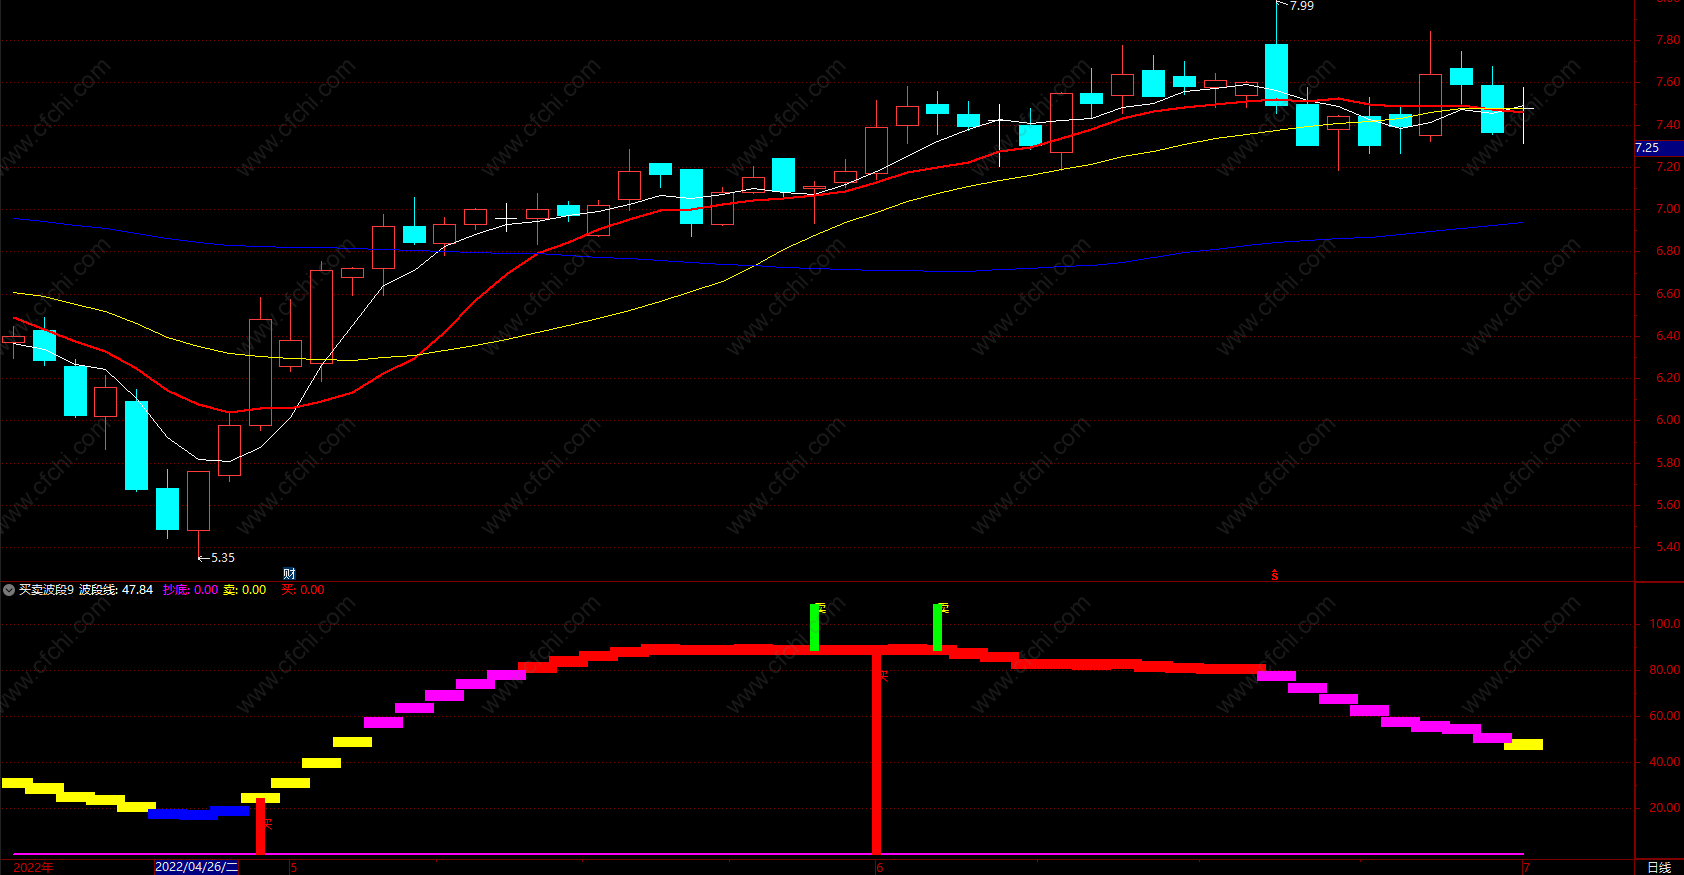Click the blue segment of band line
The width and height of the screenshot is (1684, 875).
pyautogui.click(x=198, y=813)
